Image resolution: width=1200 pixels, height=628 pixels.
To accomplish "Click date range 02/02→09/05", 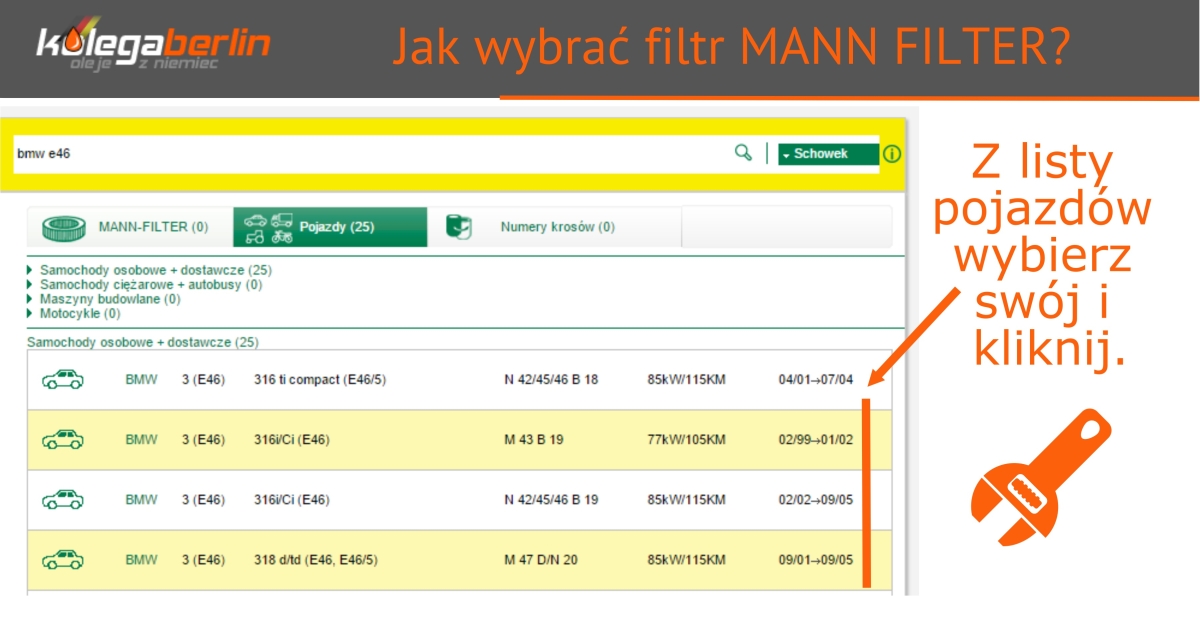I will 816,500.
